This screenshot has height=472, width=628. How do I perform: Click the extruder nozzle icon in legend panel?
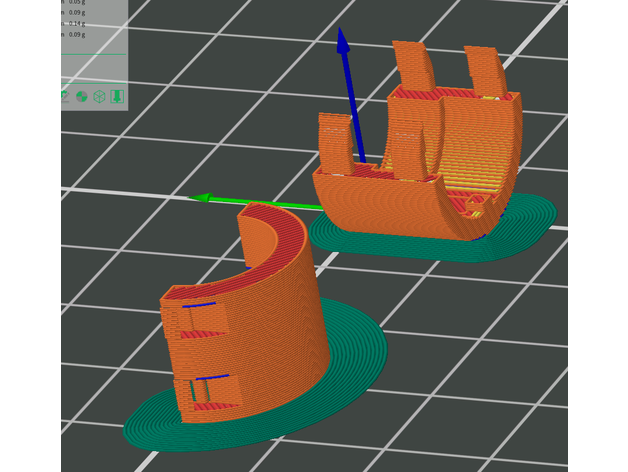click(x=117, y=97)
